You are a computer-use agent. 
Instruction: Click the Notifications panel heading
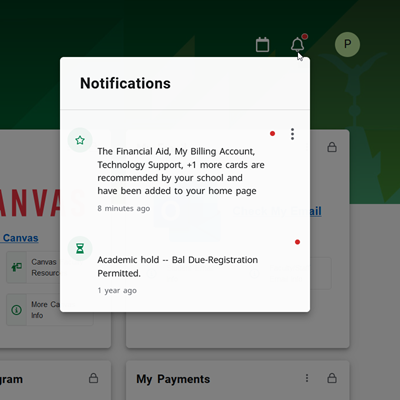(125, 83)
